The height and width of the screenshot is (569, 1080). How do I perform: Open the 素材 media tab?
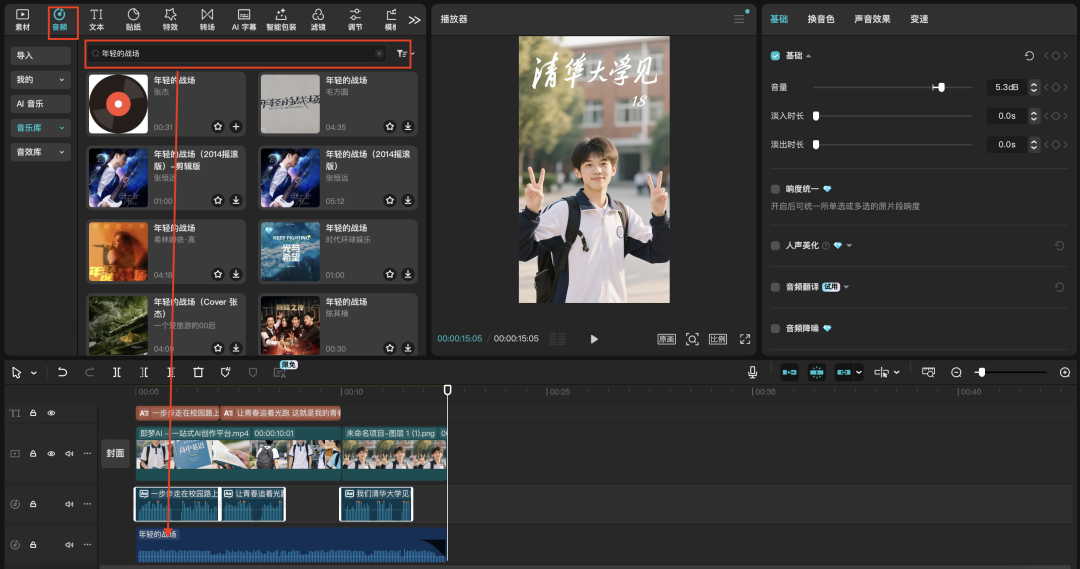(x=23, y=19)
